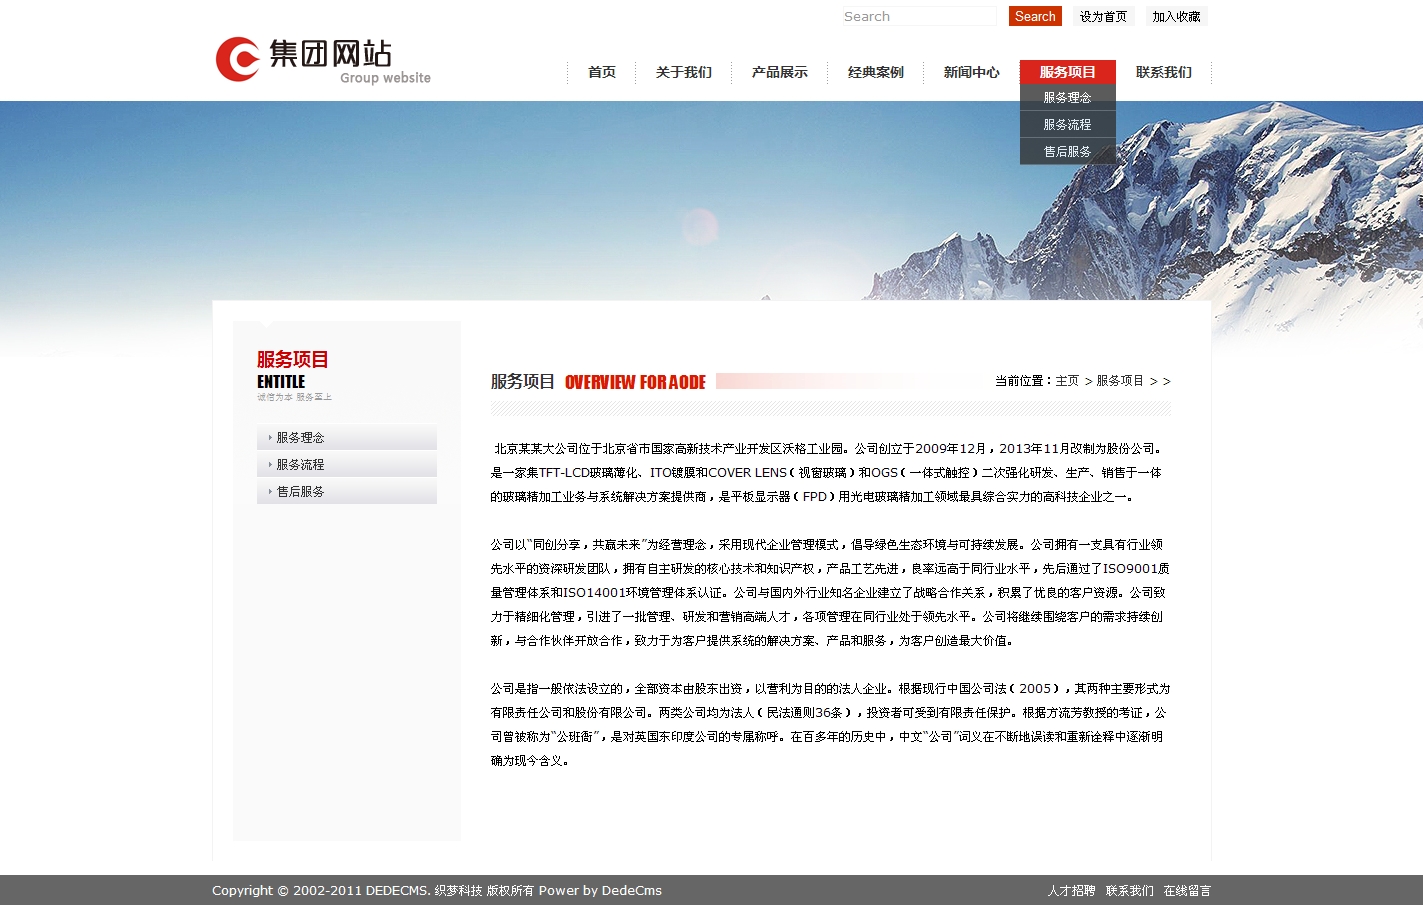Click the 设为首页 link
Image resolution: width=1423 pixels, height=905 pixels.
tap(1103, 16)
